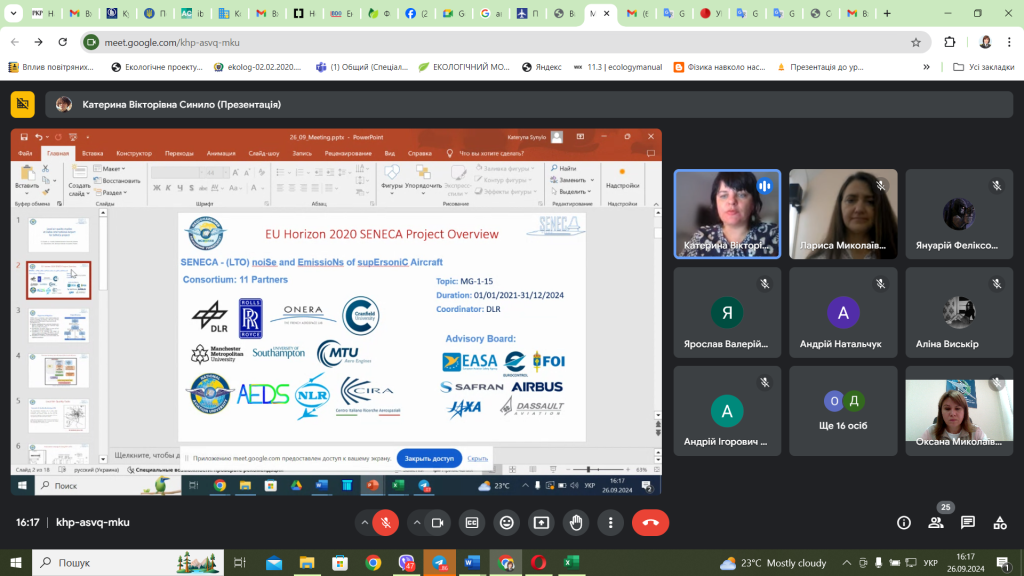
Task: Expand the camera video settings arrow
Action: pyautogui.click(x=416, y=522)
